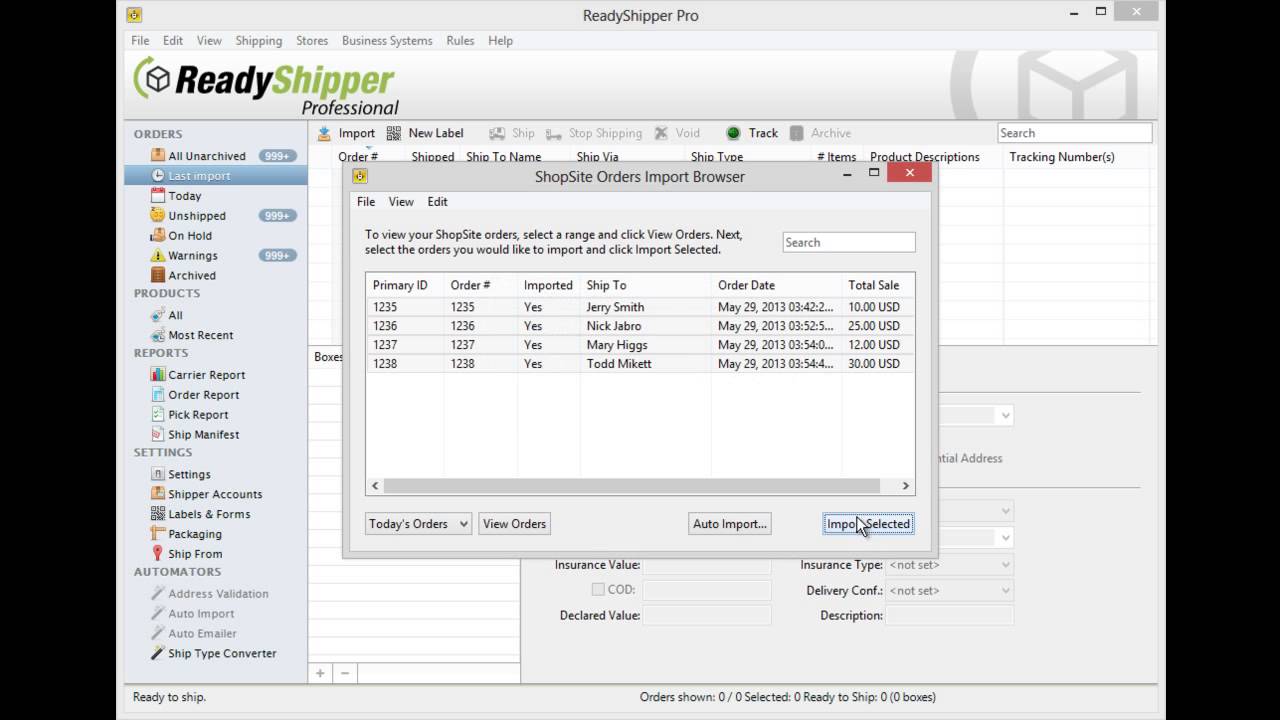This screenshot has height=720, width=1280.
Task: Click the Pick Report icon
Action: (158, 415)
